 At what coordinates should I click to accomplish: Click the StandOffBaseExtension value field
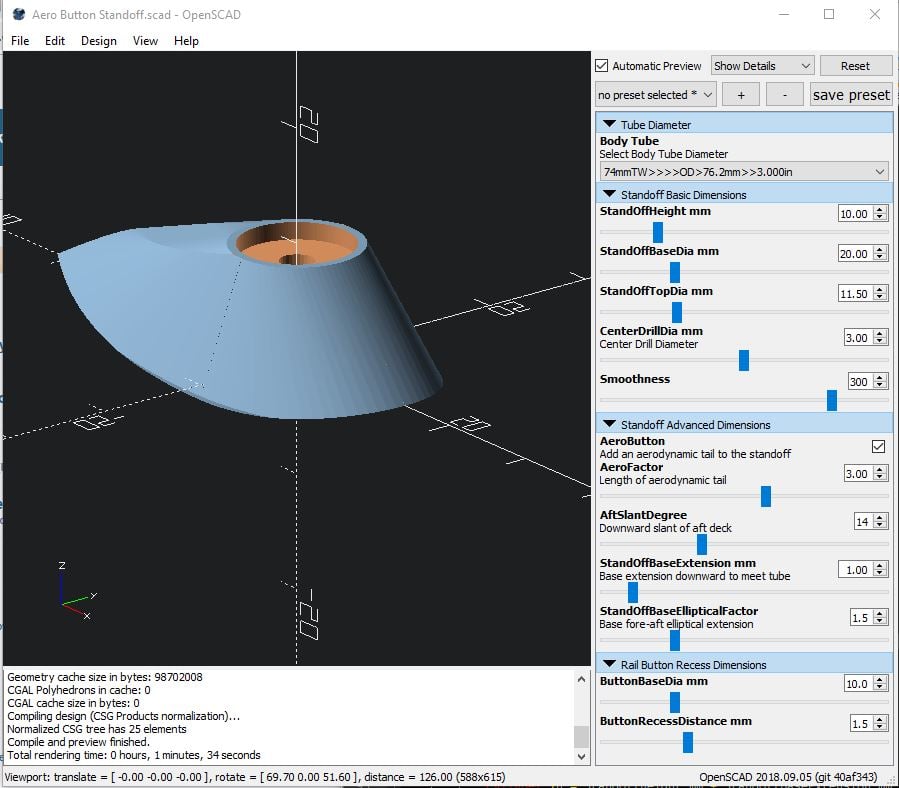coord(854,569)
